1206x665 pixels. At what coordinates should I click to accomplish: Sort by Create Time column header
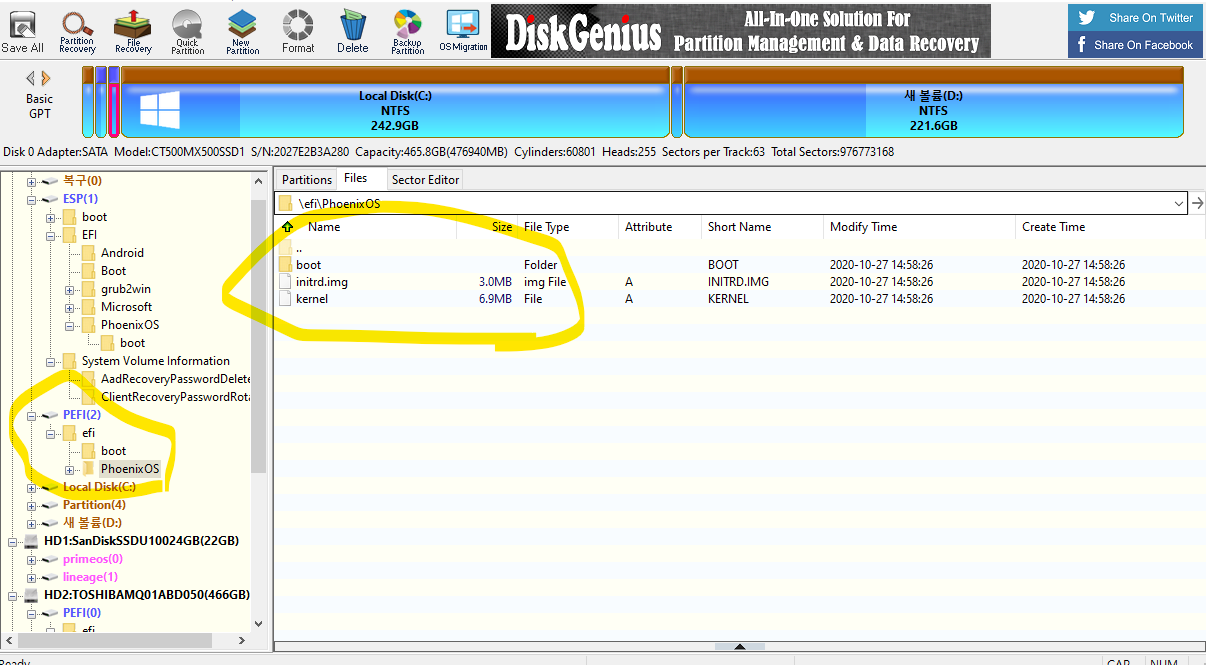1110,227
